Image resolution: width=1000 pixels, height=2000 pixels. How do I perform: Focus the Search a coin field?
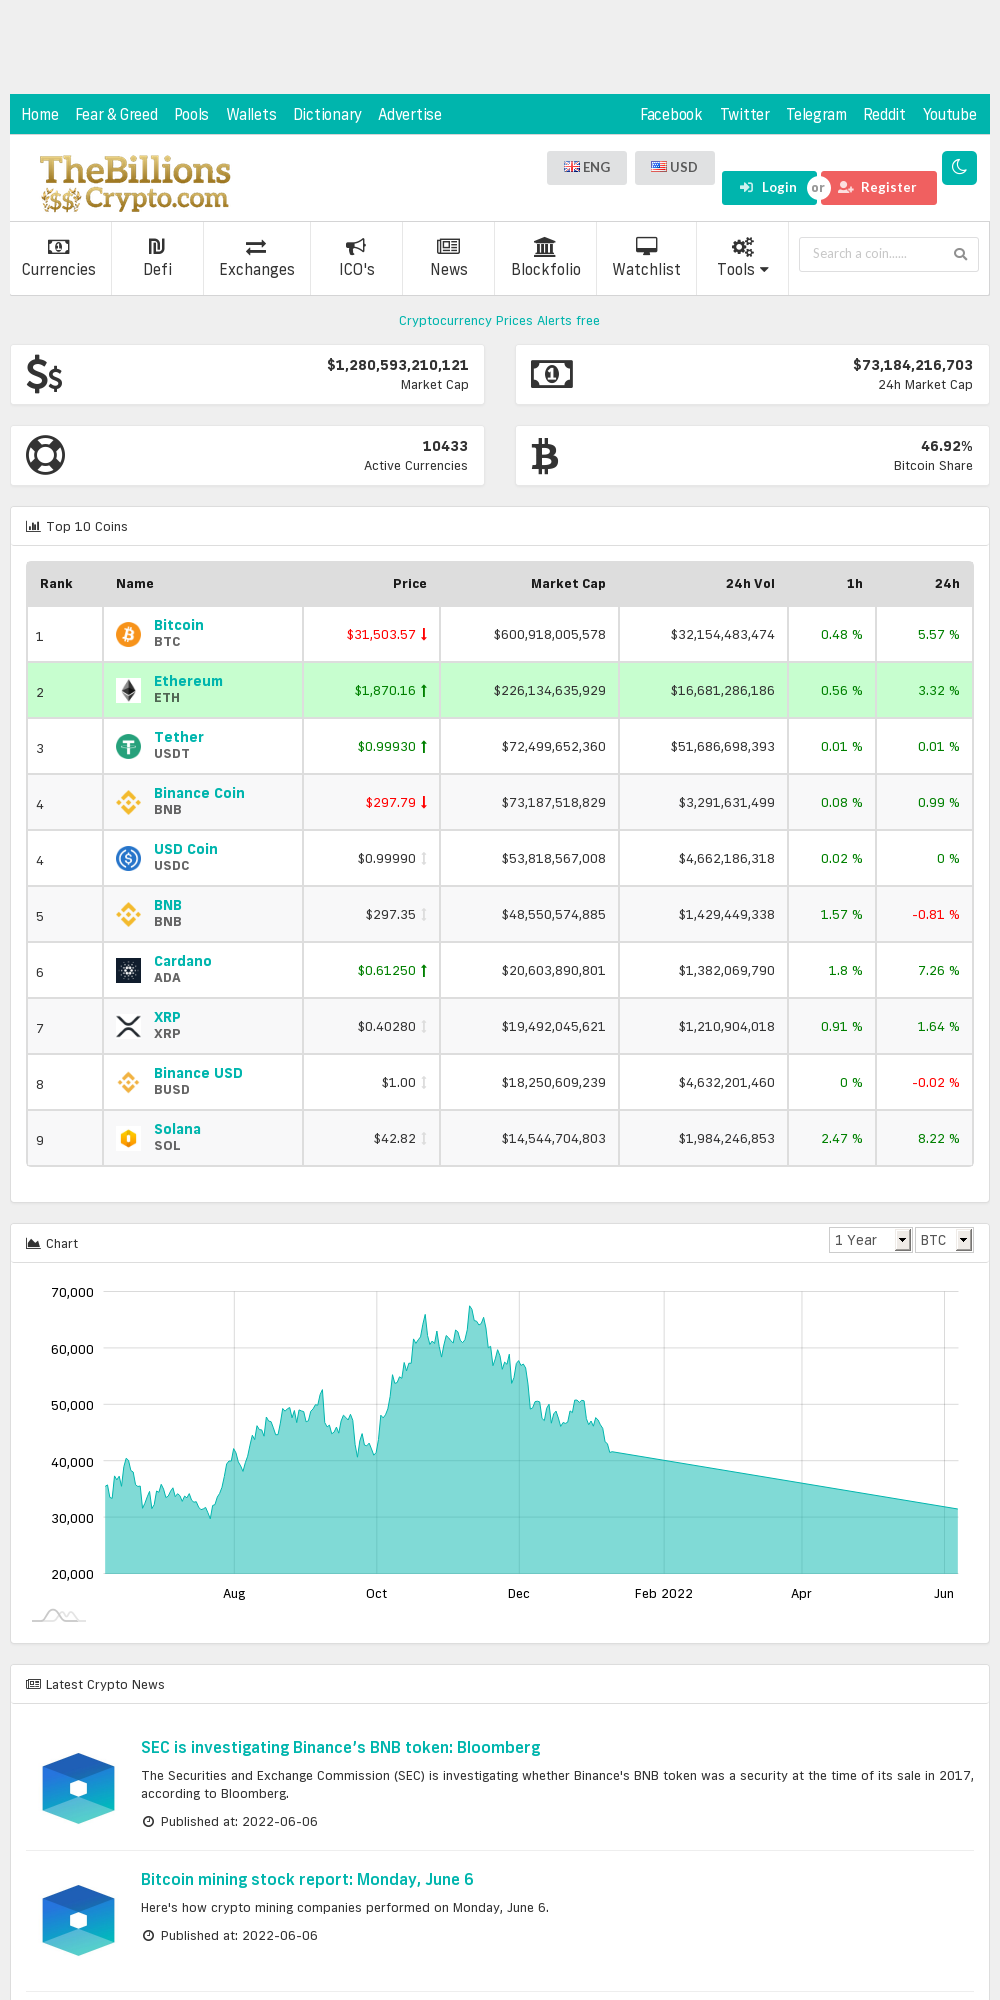click(x=889, y=254)
